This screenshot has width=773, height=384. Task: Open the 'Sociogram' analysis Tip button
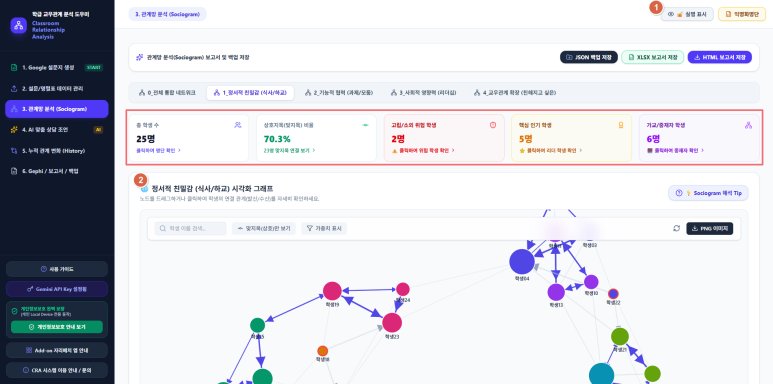point(708,193)
